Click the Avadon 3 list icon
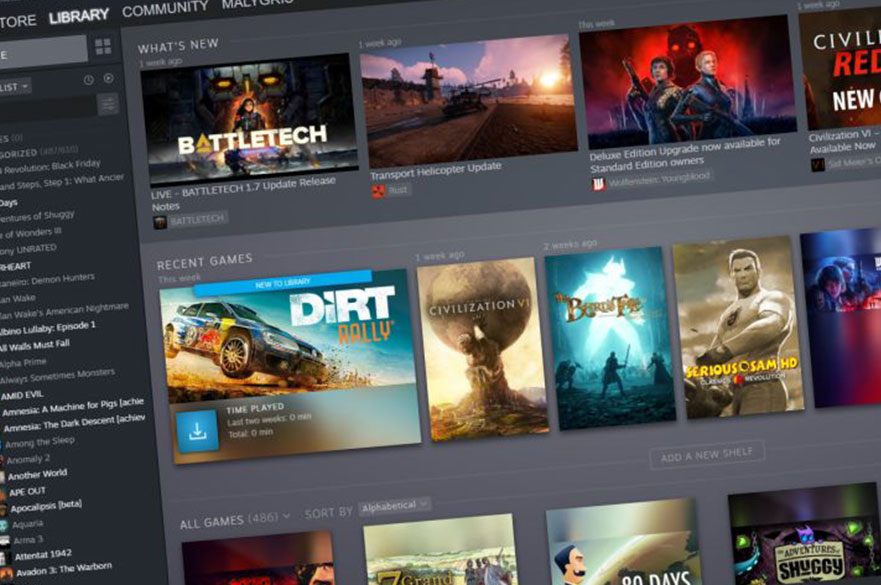Viewport: 881px width, 585px height. pyautogui.click(x=6, y=575)
